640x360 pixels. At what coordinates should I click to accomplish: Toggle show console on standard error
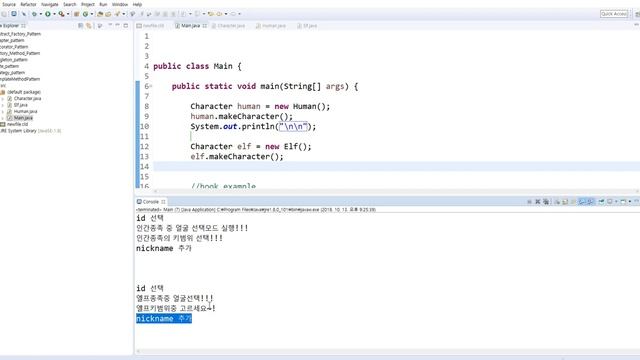(590, 202)
